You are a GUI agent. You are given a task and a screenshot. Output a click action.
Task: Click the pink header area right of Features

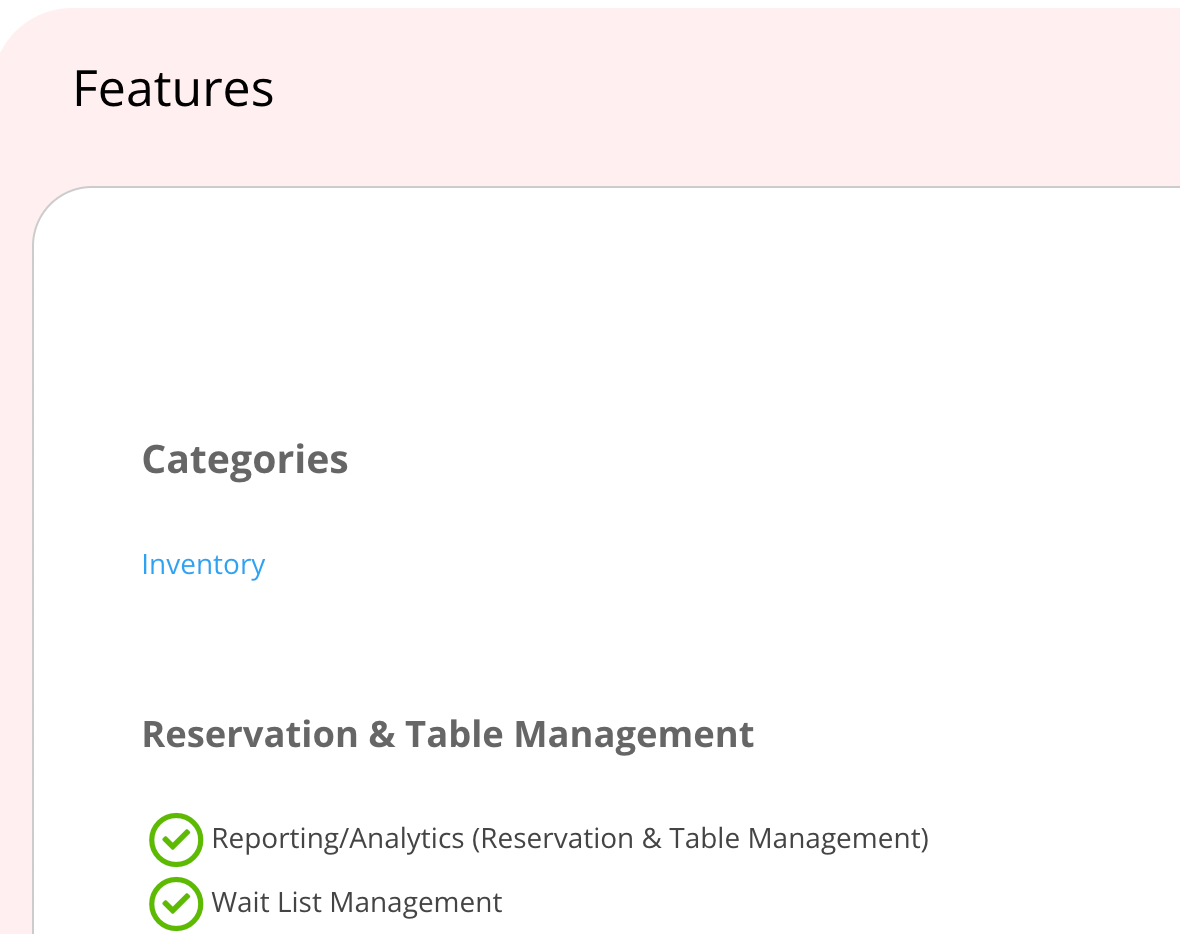tap(722, 89)
